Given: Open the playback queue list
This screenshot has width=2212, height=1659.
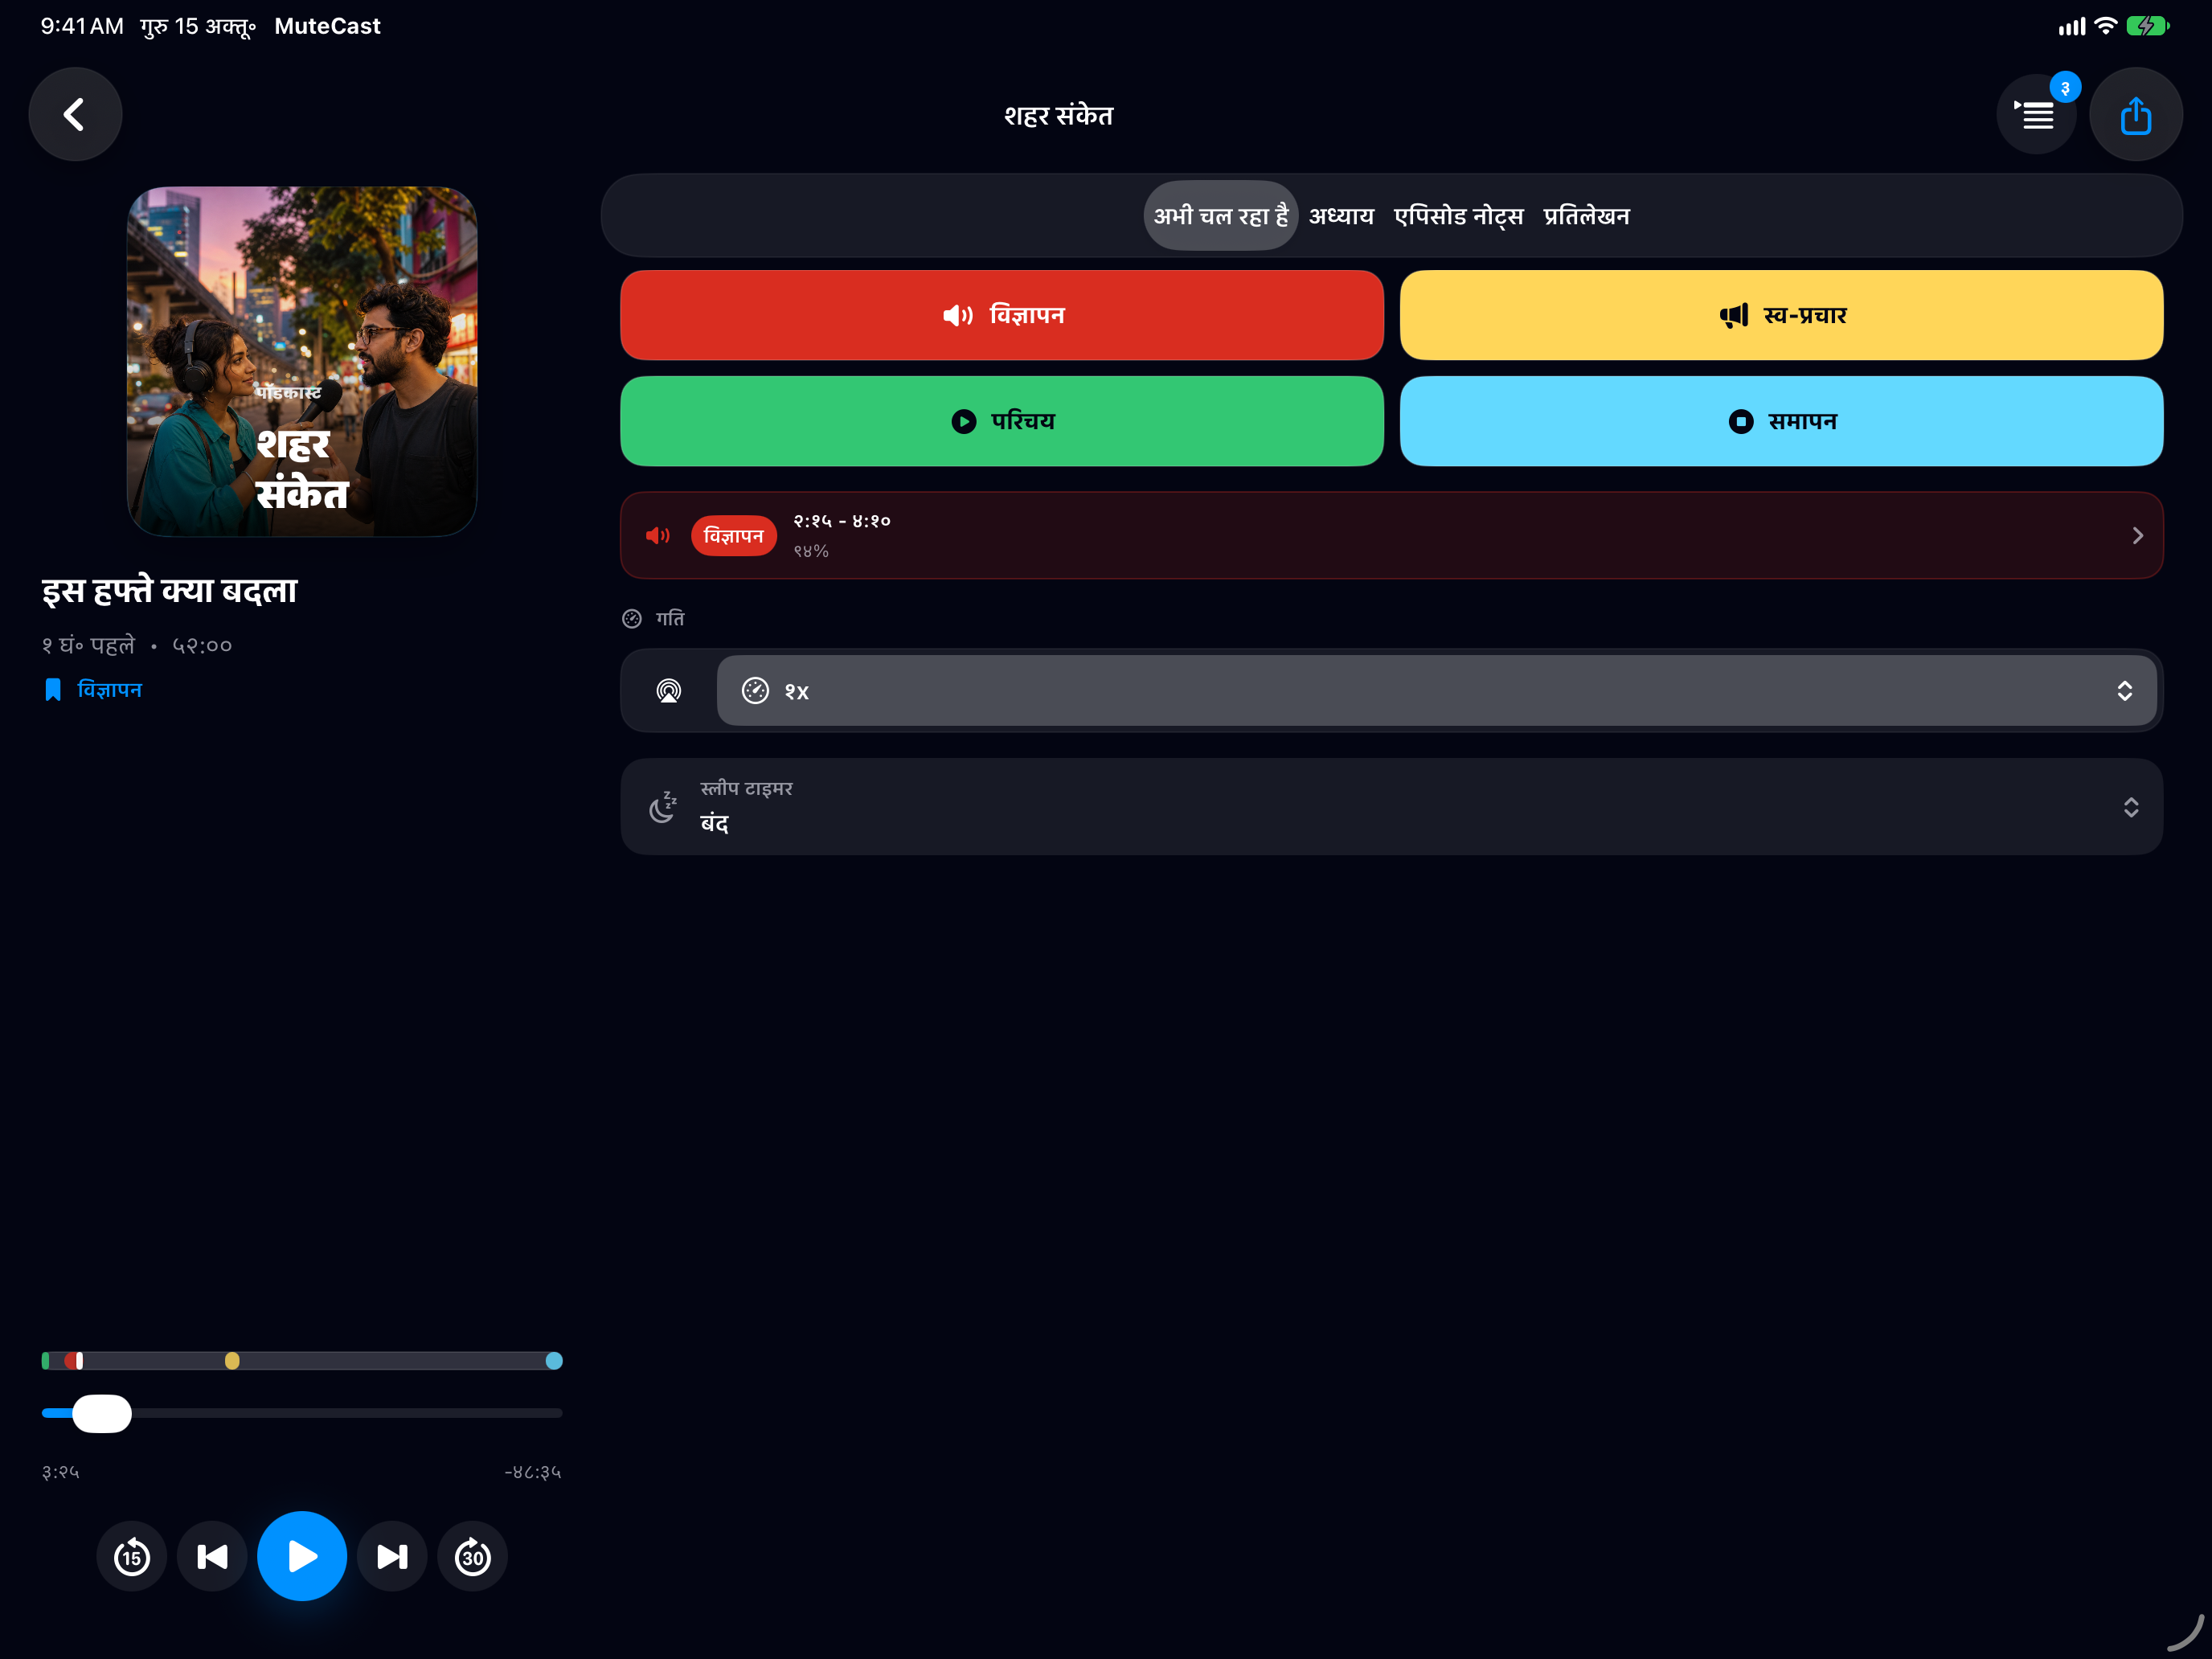Looking at the screenshot, I should [2036, 114].
